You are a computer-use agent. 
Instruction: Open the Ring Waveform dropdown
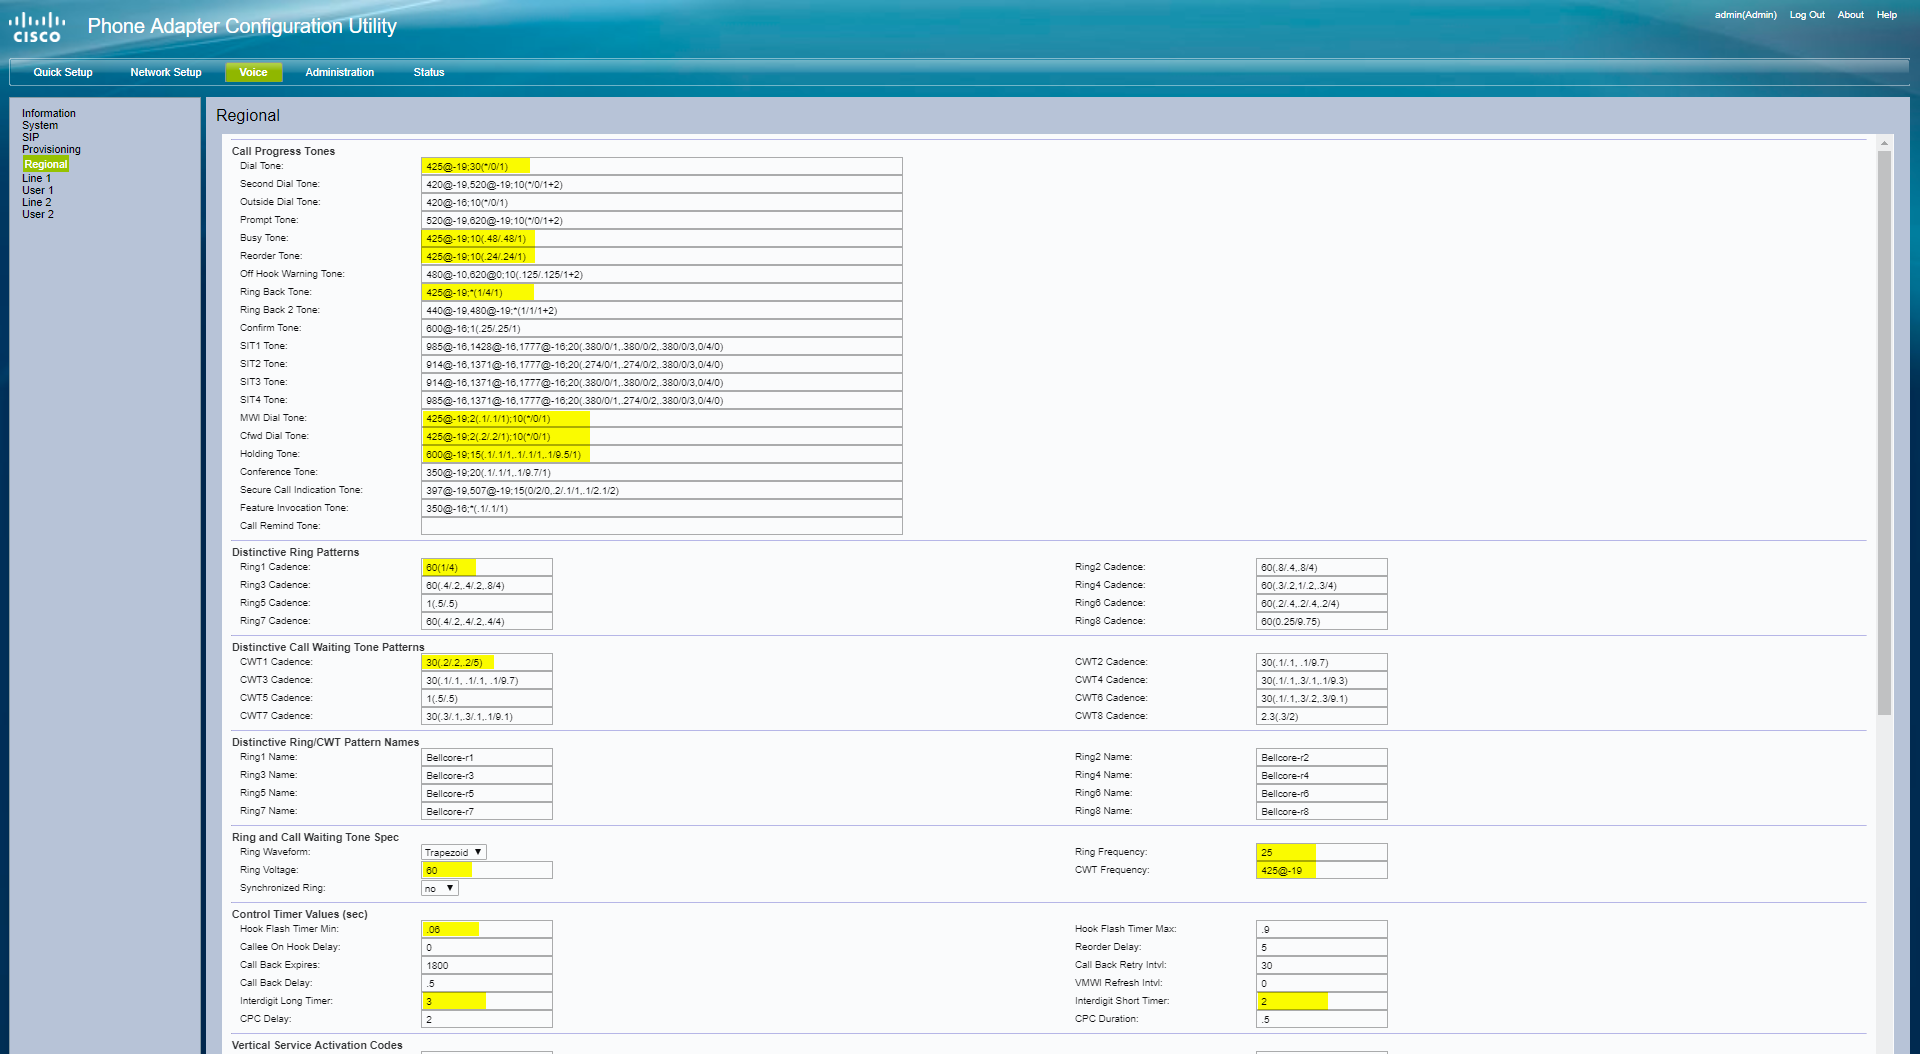pyautogui.click(x=453, y=852)
